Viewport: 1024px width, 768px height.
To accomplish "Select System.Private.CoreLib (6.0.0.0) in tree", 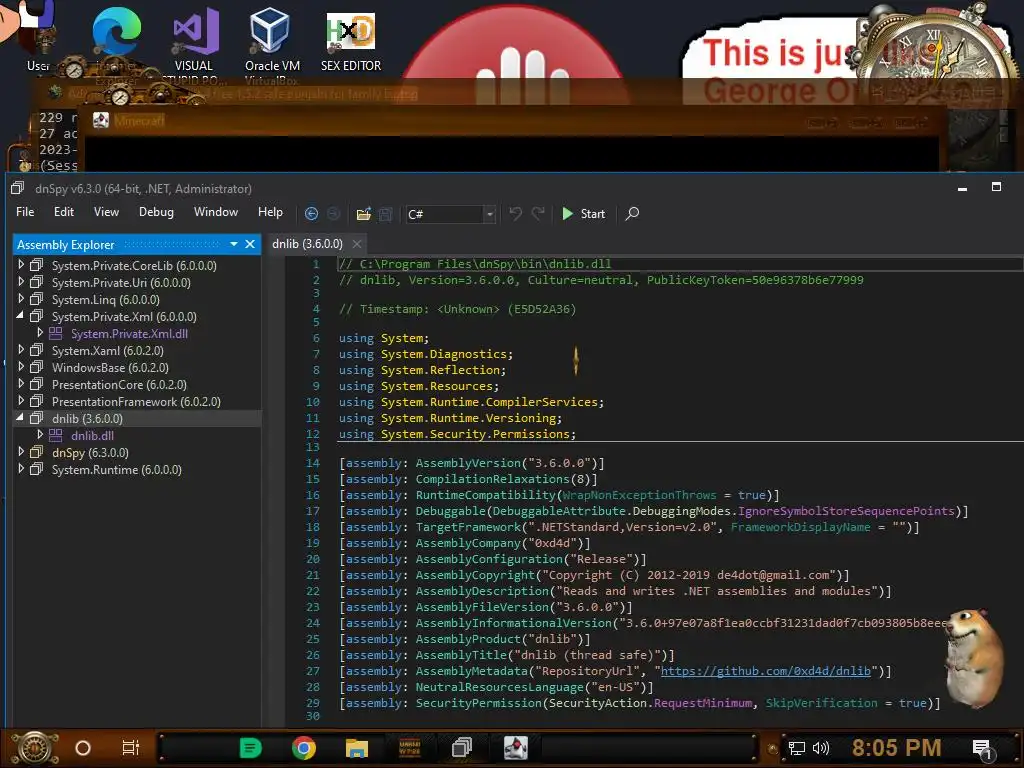I will pos(134,265).
